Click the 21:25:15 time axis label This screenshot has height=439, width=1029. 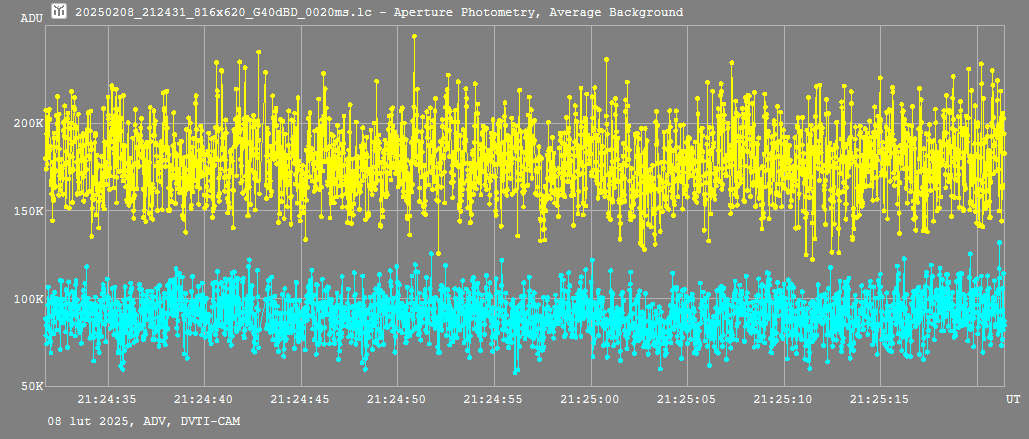click(x=881, y=399)
